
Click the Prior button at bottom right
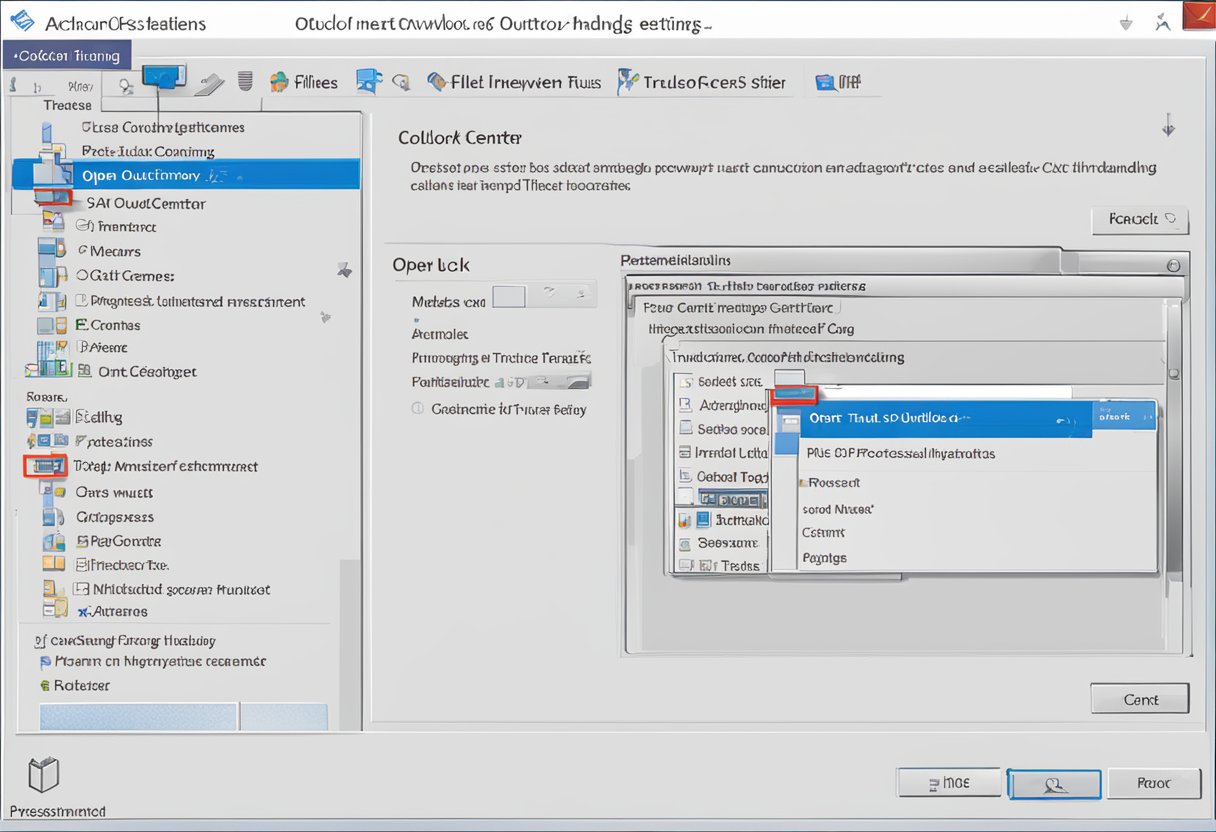[1153, 783]
